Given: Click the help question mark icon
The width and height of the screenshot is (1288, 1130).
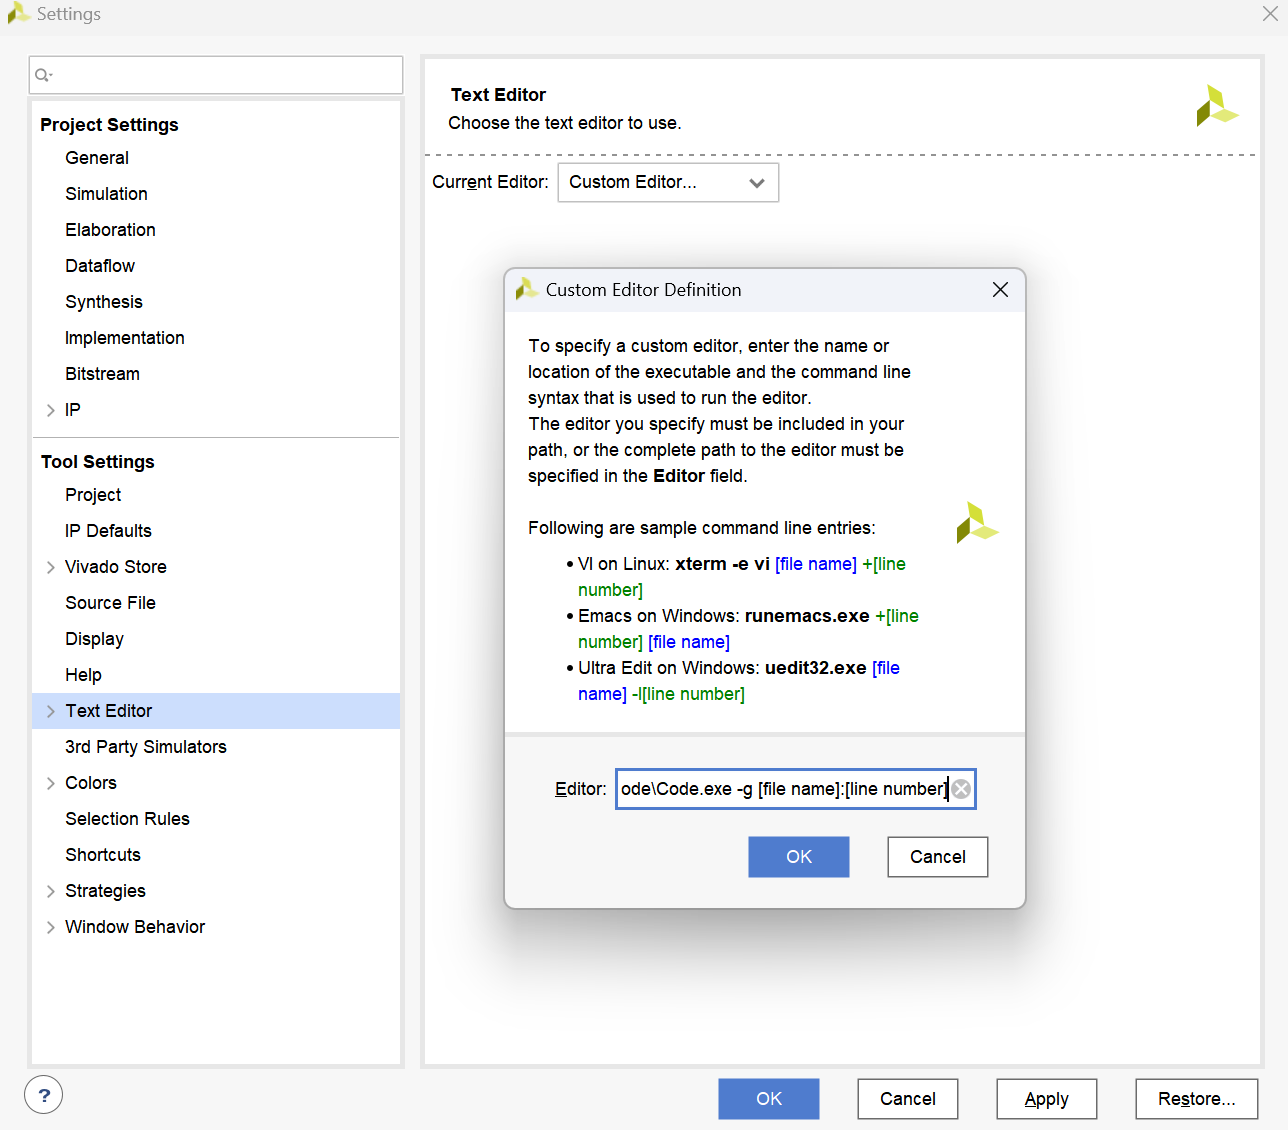Looking at the screenshot, I should (44, 1095).
